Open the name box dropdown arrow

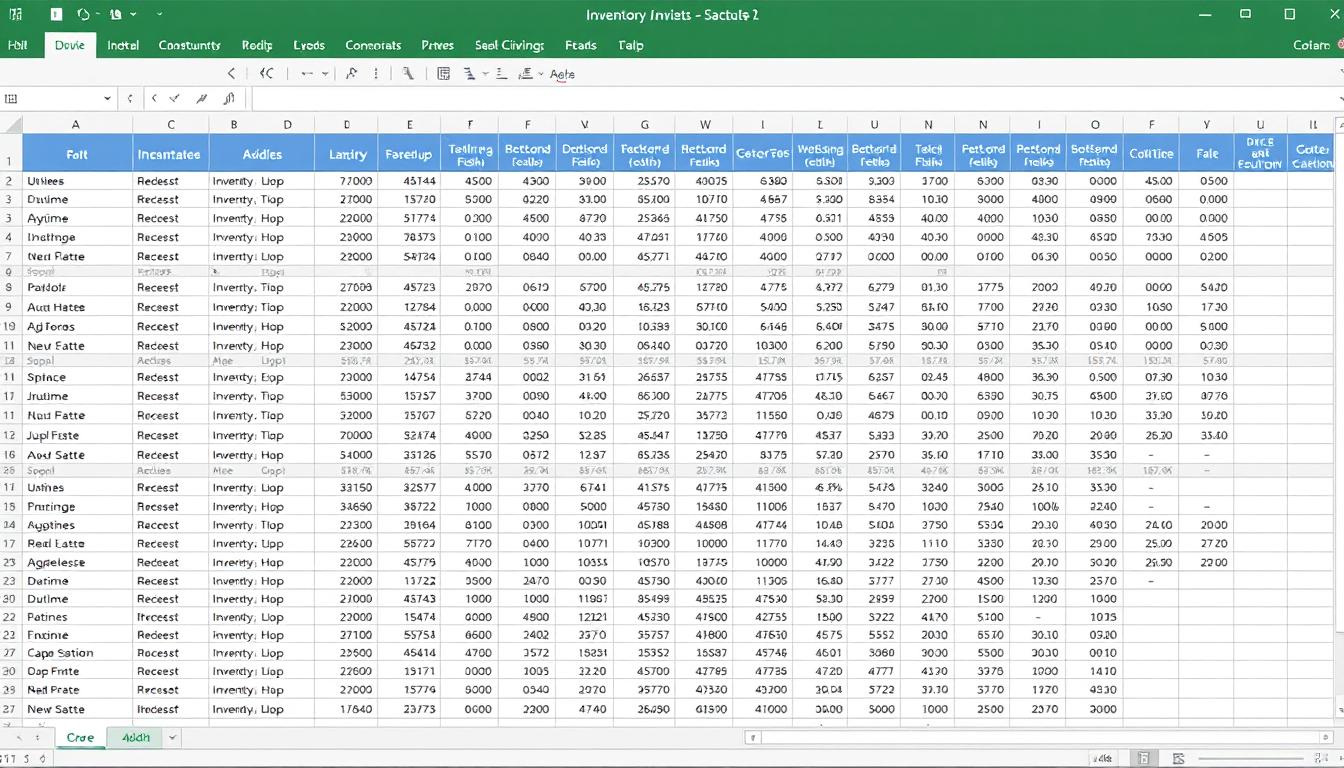107,99
